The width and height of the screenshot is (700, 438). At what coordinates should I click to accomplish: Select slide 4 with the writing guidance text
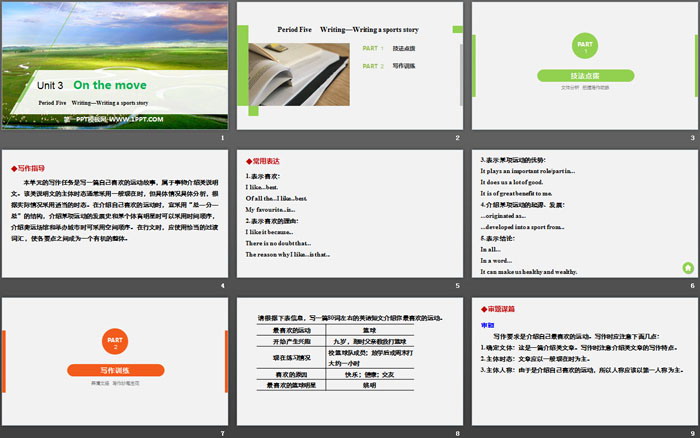tap(115, 215)
